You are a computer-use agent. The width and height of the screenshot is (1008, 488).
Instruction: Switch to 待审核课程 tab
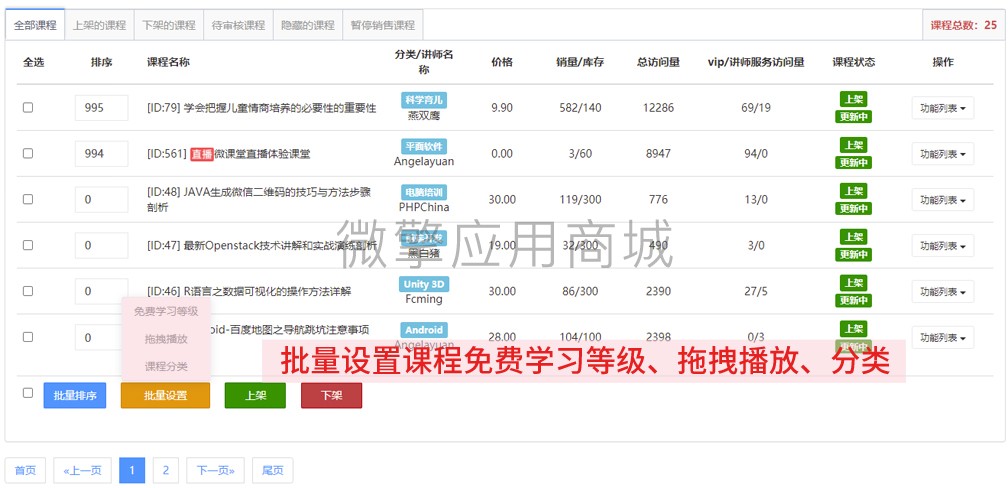(238, 25)
